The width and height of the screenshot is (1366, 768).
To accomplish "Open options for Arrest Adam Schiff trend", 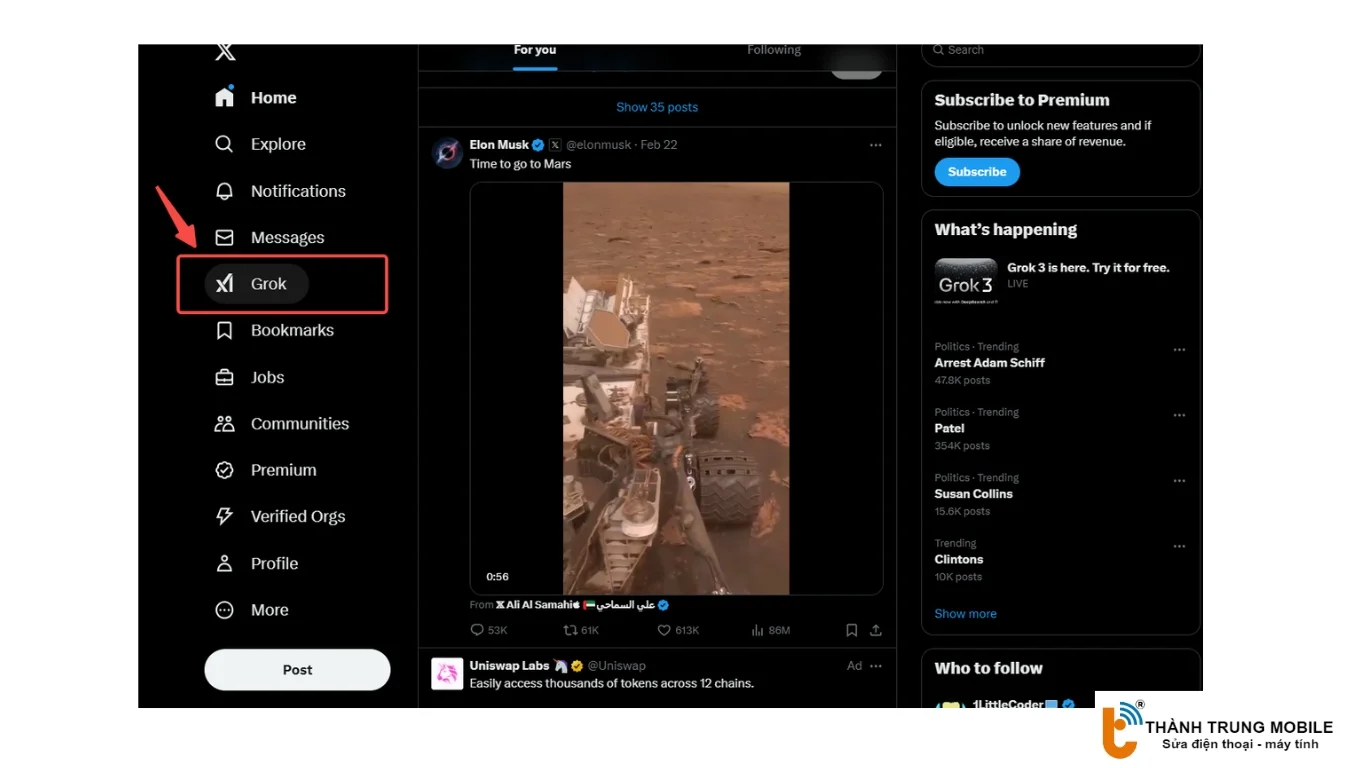I will (1179, 350).
